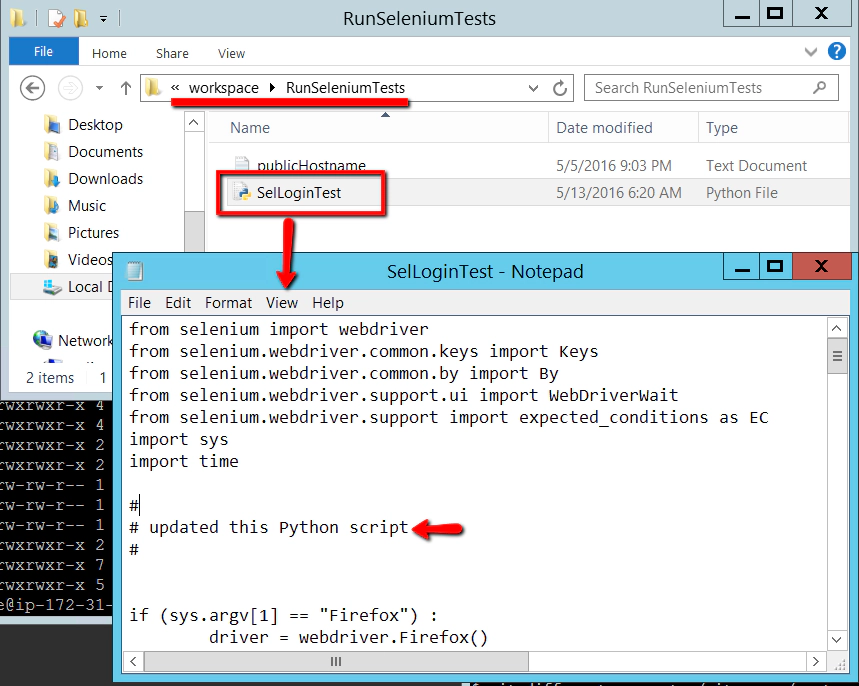Expand the ribbon using the chevron near Help
This screenshot has width=859, height=686.
pos(811,52)
